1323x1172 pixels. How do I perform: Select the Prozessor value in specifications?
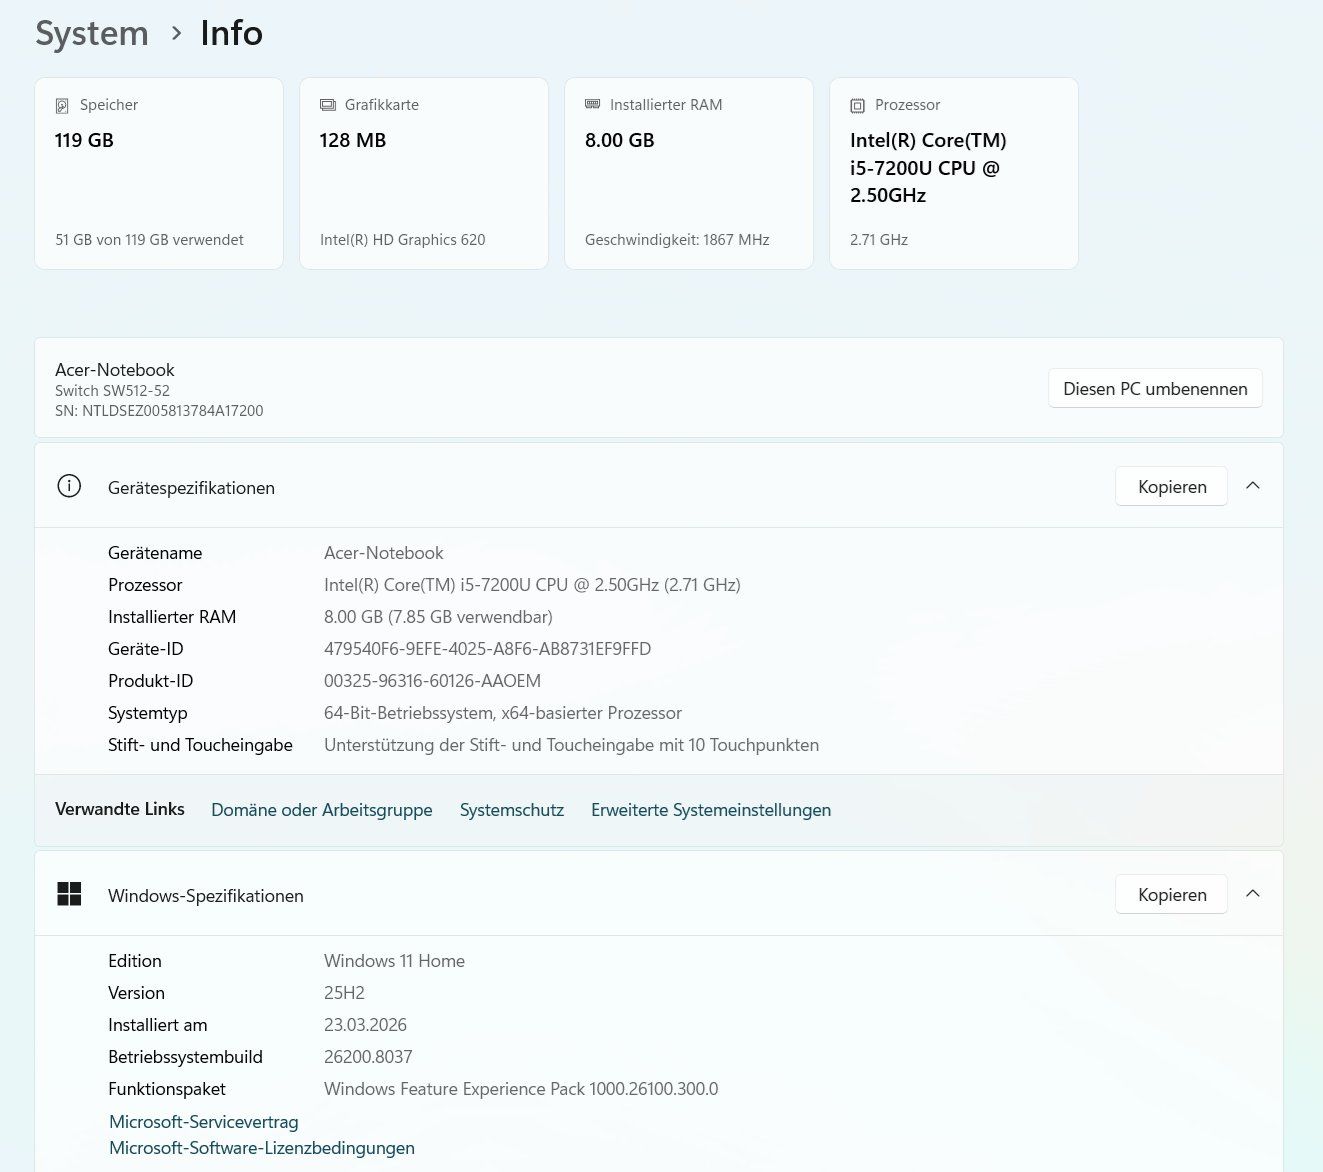tap(532, 585)
